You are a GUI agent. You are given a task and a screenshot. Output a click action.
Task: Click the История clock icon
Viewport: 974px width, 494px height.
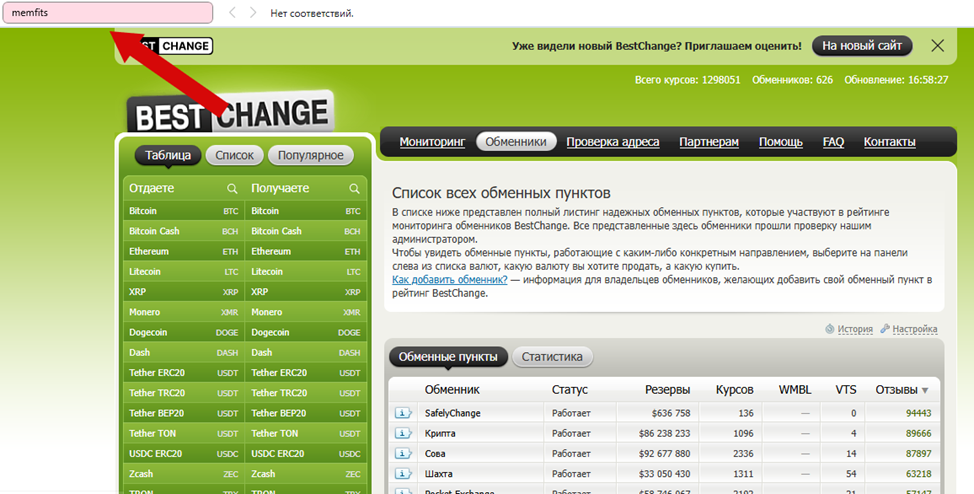click(x=829, y=329)
